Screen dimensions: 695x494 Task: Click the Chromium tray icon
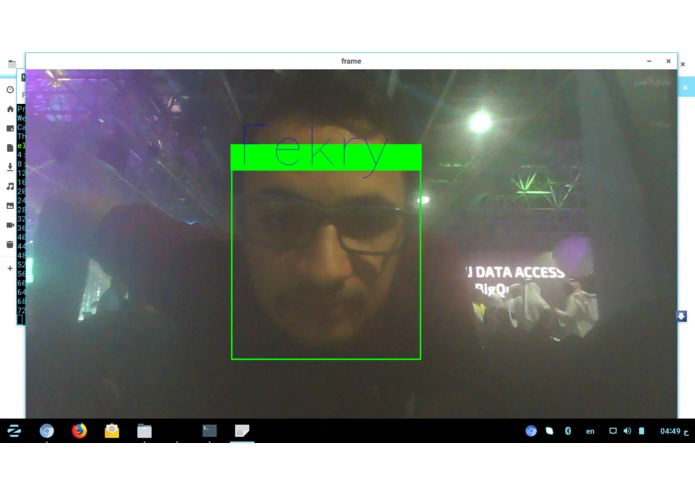[x=531, y=431]
